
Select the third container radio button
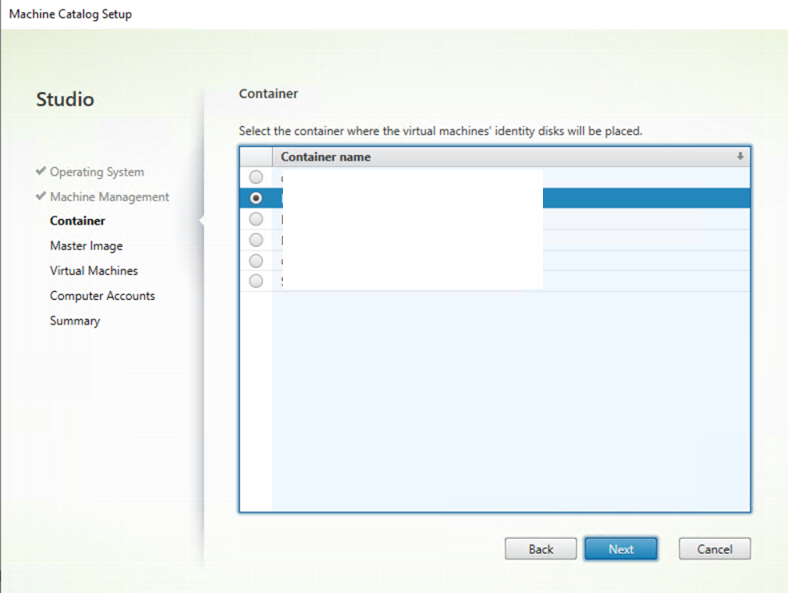(256, 219)
